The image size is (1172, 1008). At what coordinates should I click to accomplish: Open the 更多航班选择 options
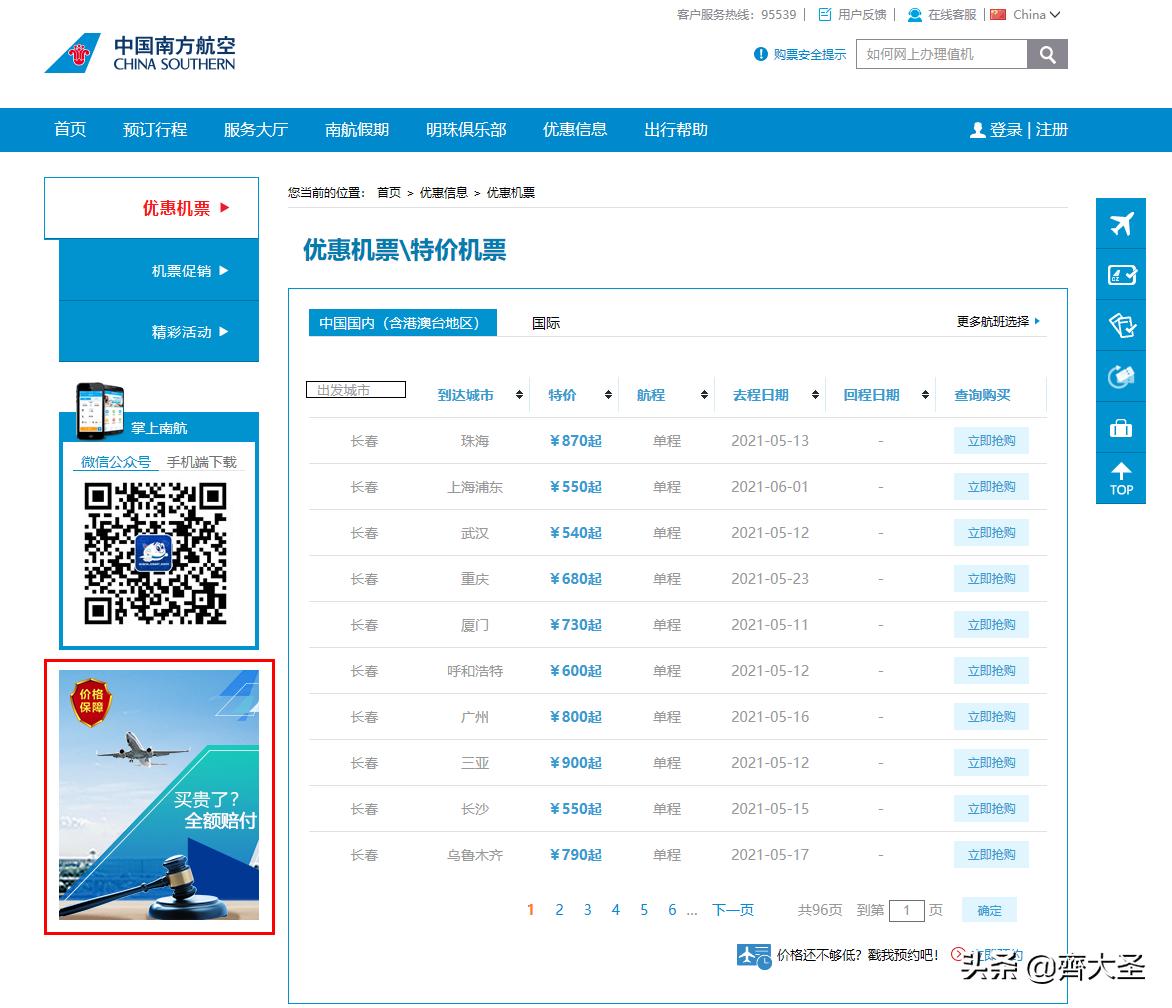tap(996, 322)
